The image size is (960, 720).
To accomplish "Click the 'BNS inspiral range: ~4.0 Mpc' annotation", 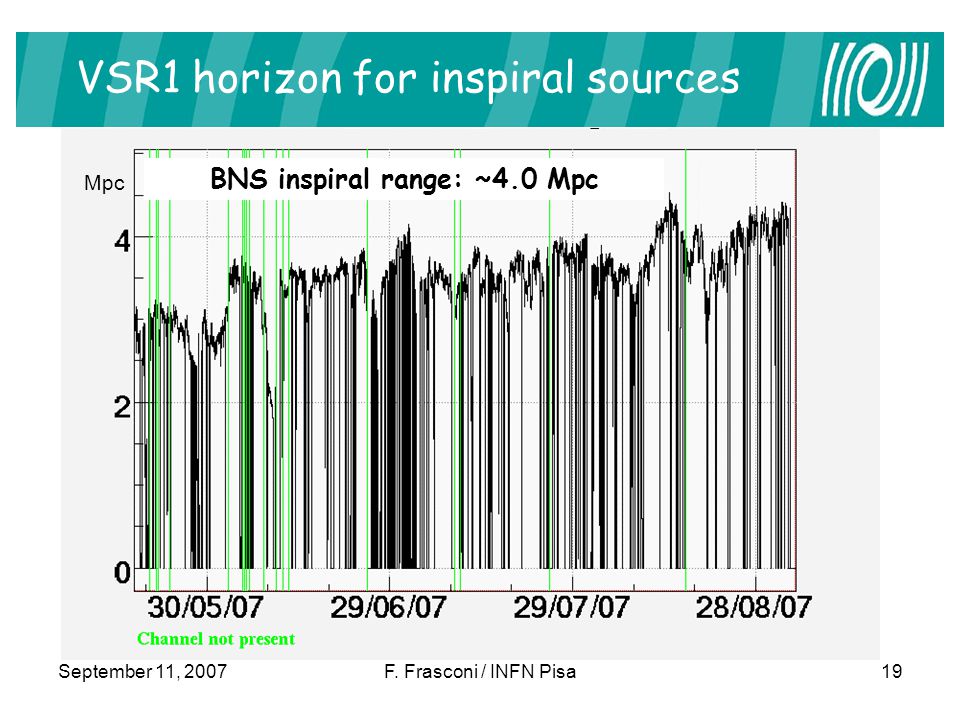I will pyautogui.click(x=404, y=179).
